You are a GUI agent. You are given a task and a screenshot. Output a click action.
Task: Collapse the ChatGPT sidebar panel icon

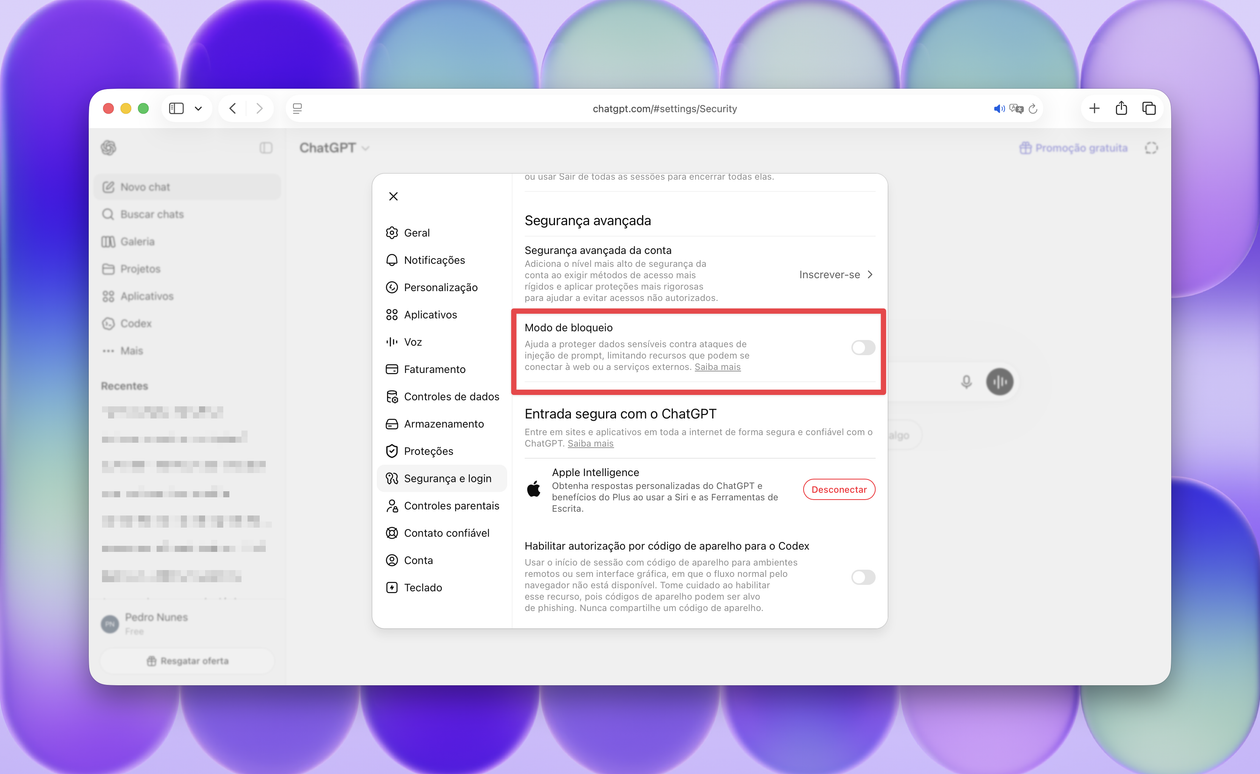coord(266,148)
